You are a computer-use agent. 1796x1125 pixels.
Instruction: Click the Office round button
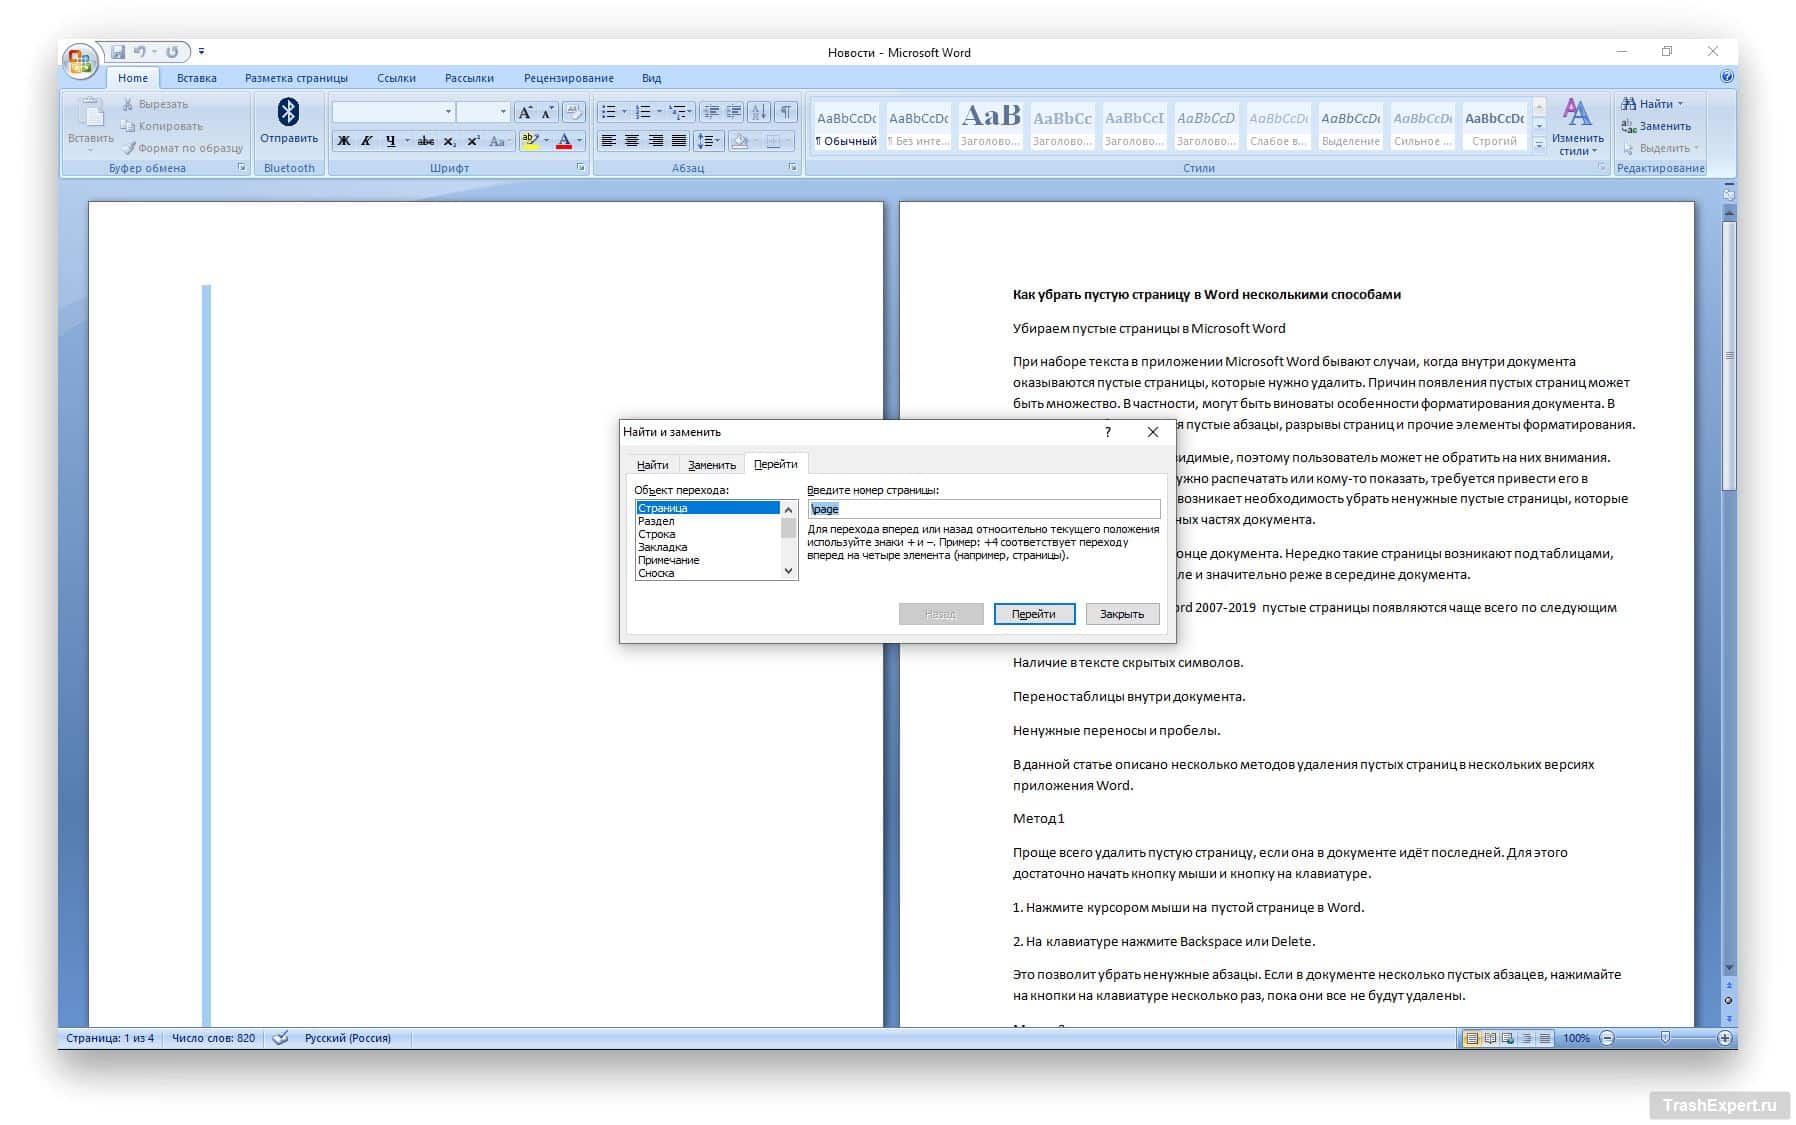coord(80,62)
